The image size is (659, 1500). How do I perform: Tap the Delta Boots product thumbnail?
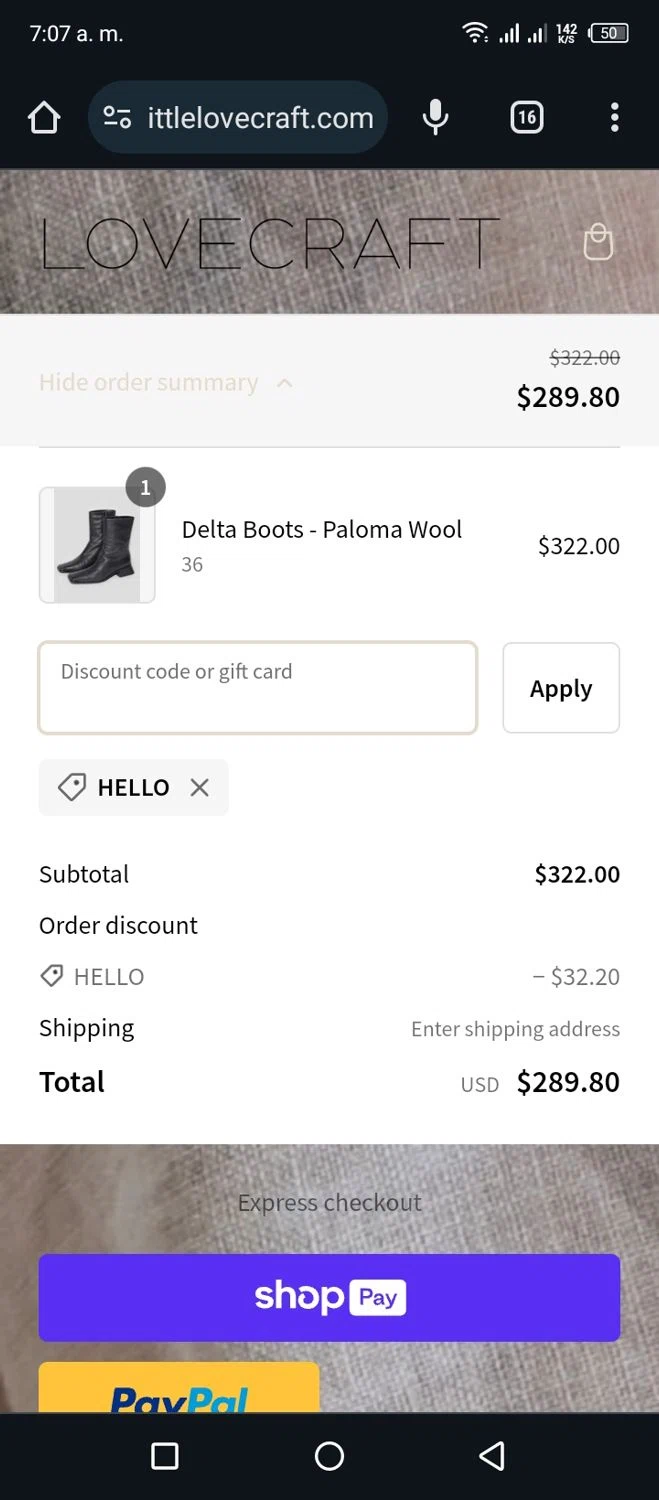(97, 545)
